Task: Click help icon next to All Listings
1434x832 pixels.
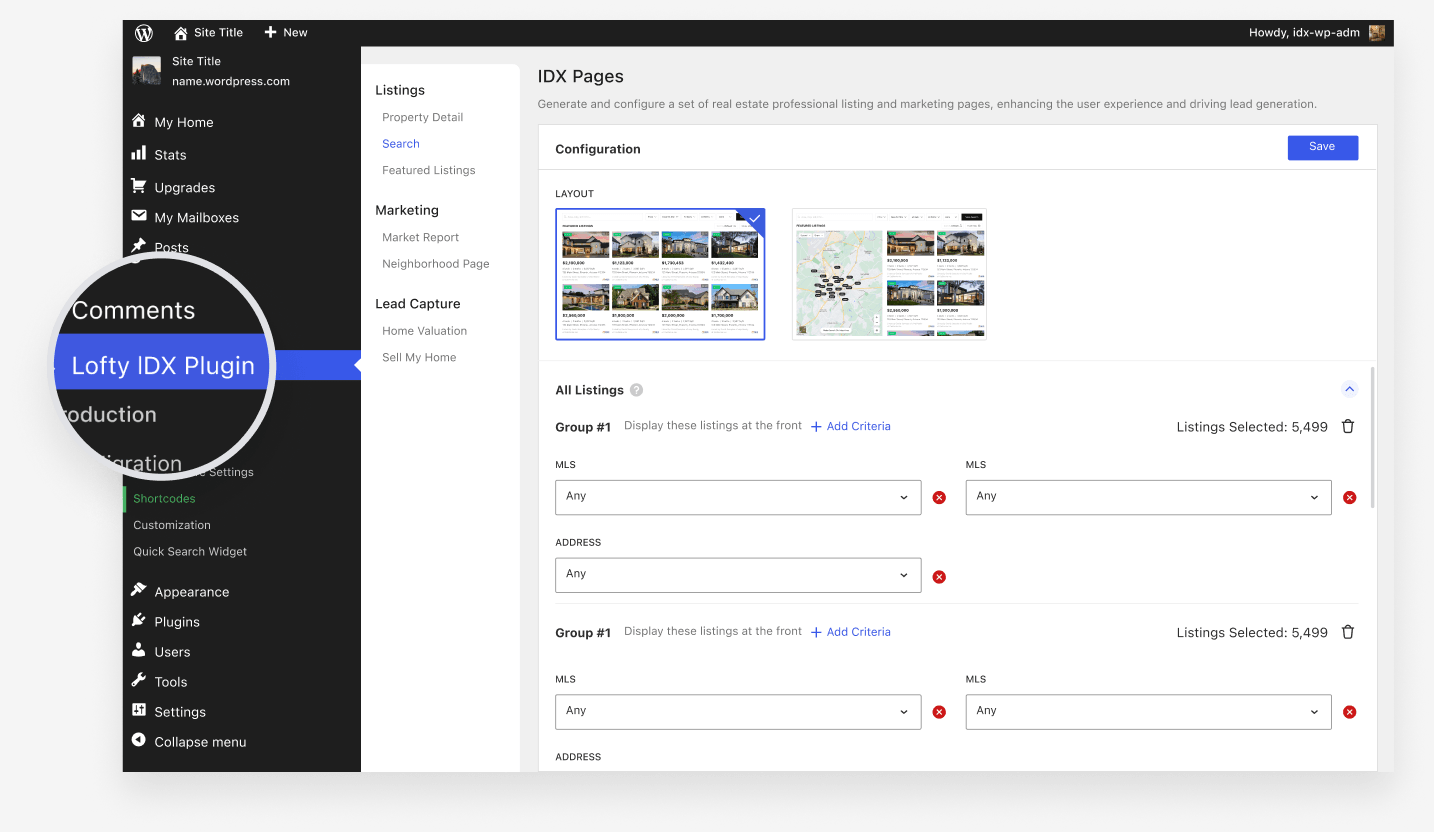Action: (x=637, y=390)
